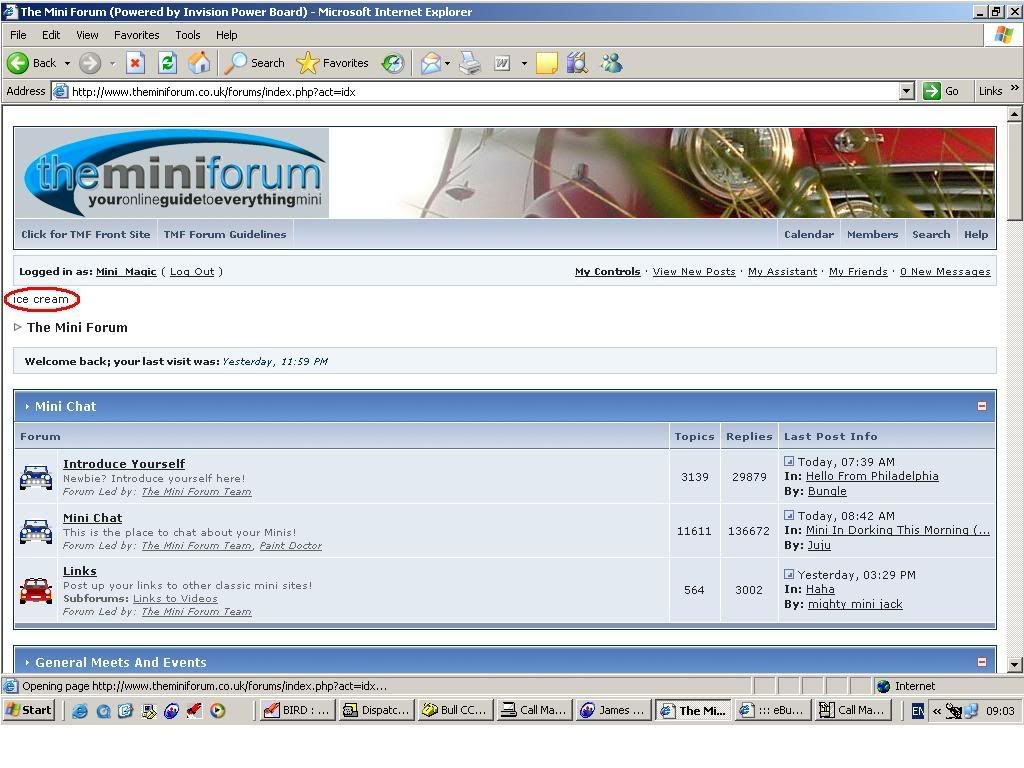Open the Links to Videos subforum
The width and height of the screenshot is (1024, 768).
pyautogui.click(x=175, y=598)
